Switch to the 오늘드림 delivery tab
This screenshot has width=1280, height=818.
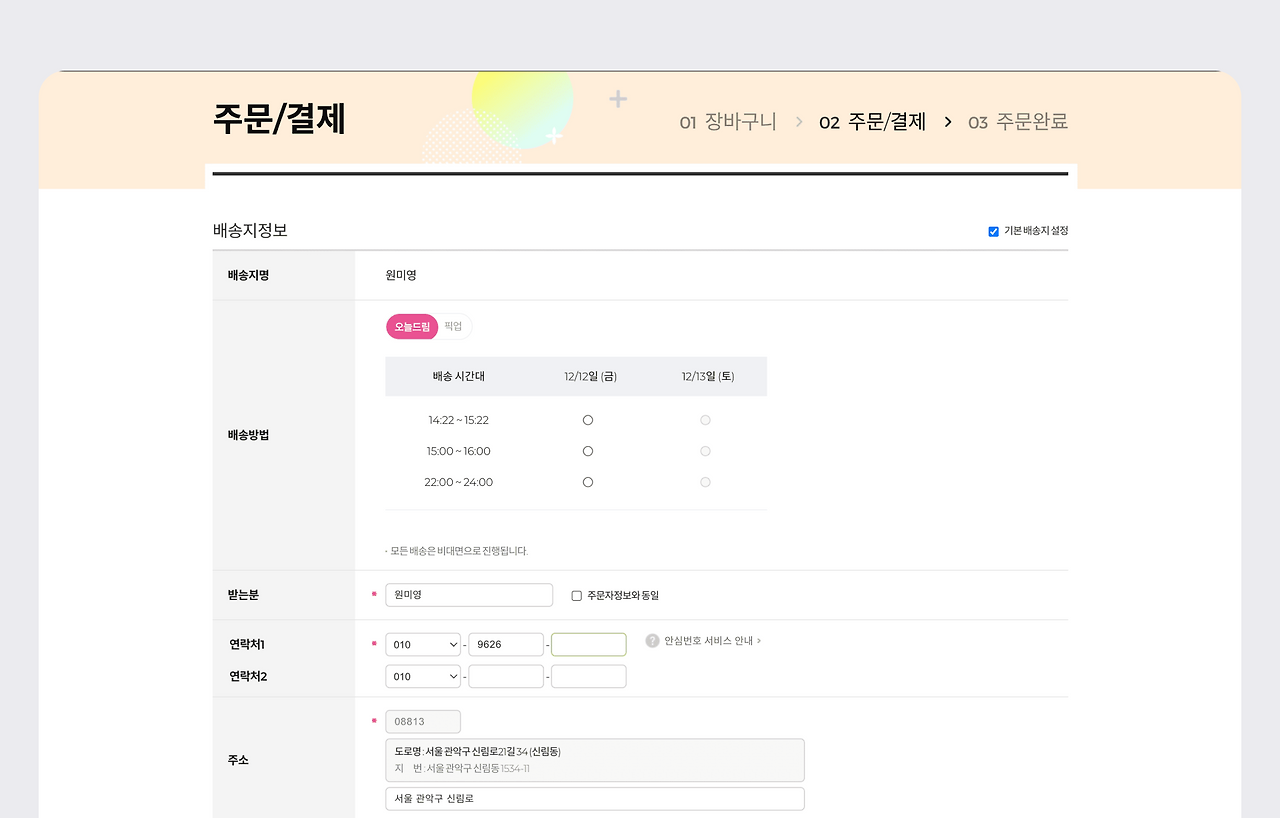(x=412, y=327)
